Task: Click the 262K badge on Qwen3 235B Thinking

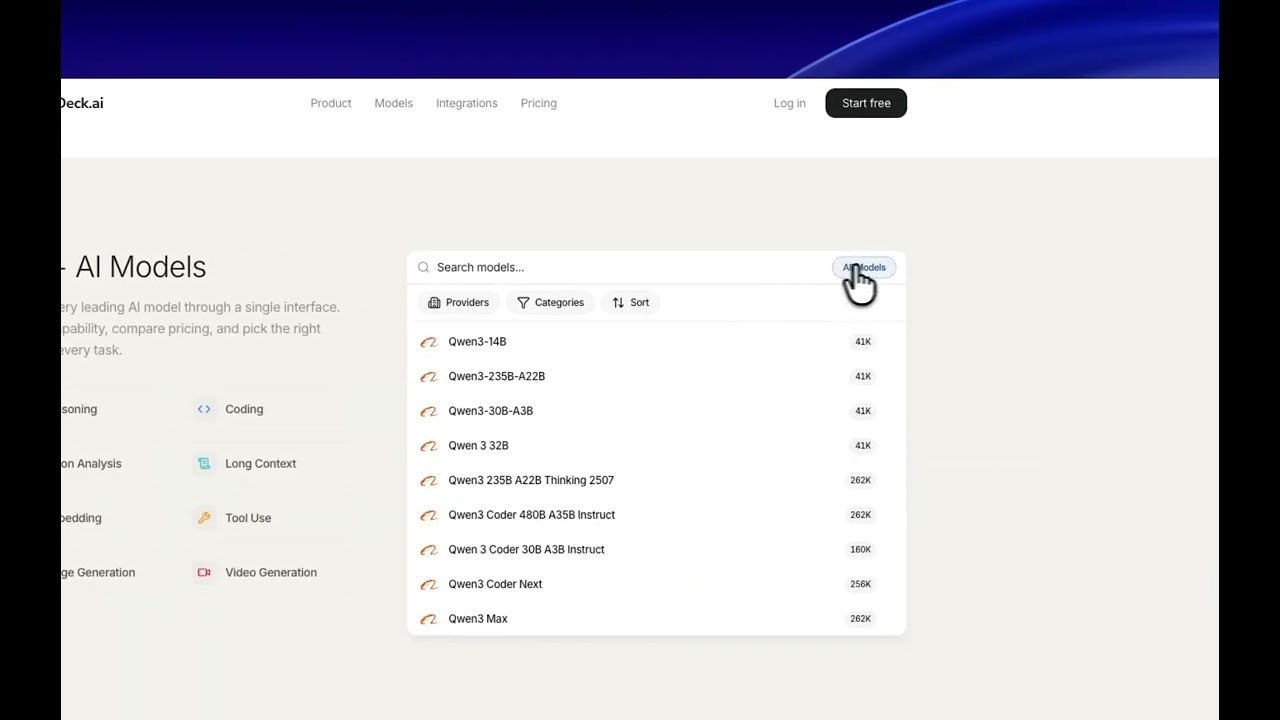Action: pos(861,481)
